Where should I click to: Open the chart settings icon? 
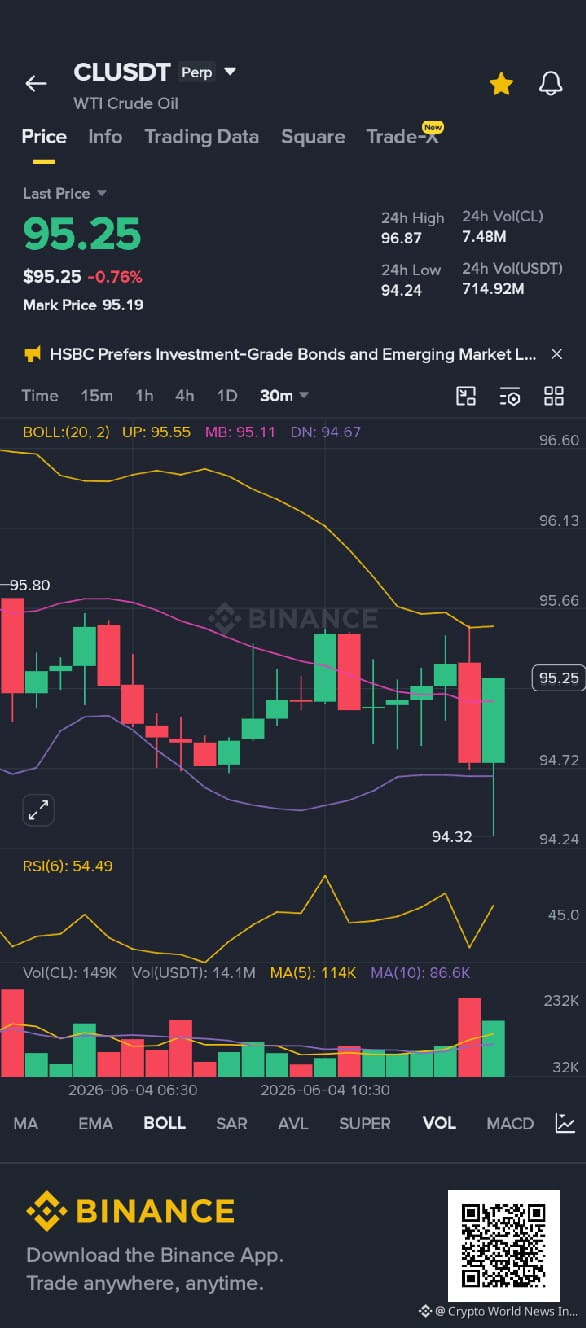510,396
